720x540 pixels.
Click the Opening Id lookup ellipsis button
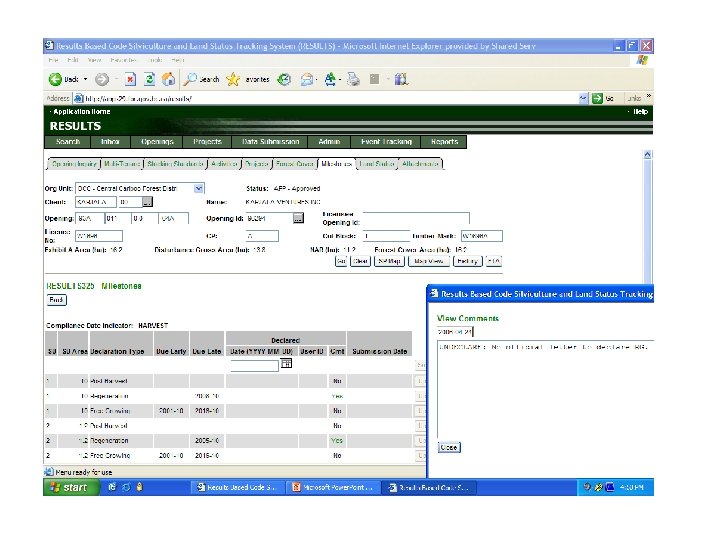click(x=297, y=218)
